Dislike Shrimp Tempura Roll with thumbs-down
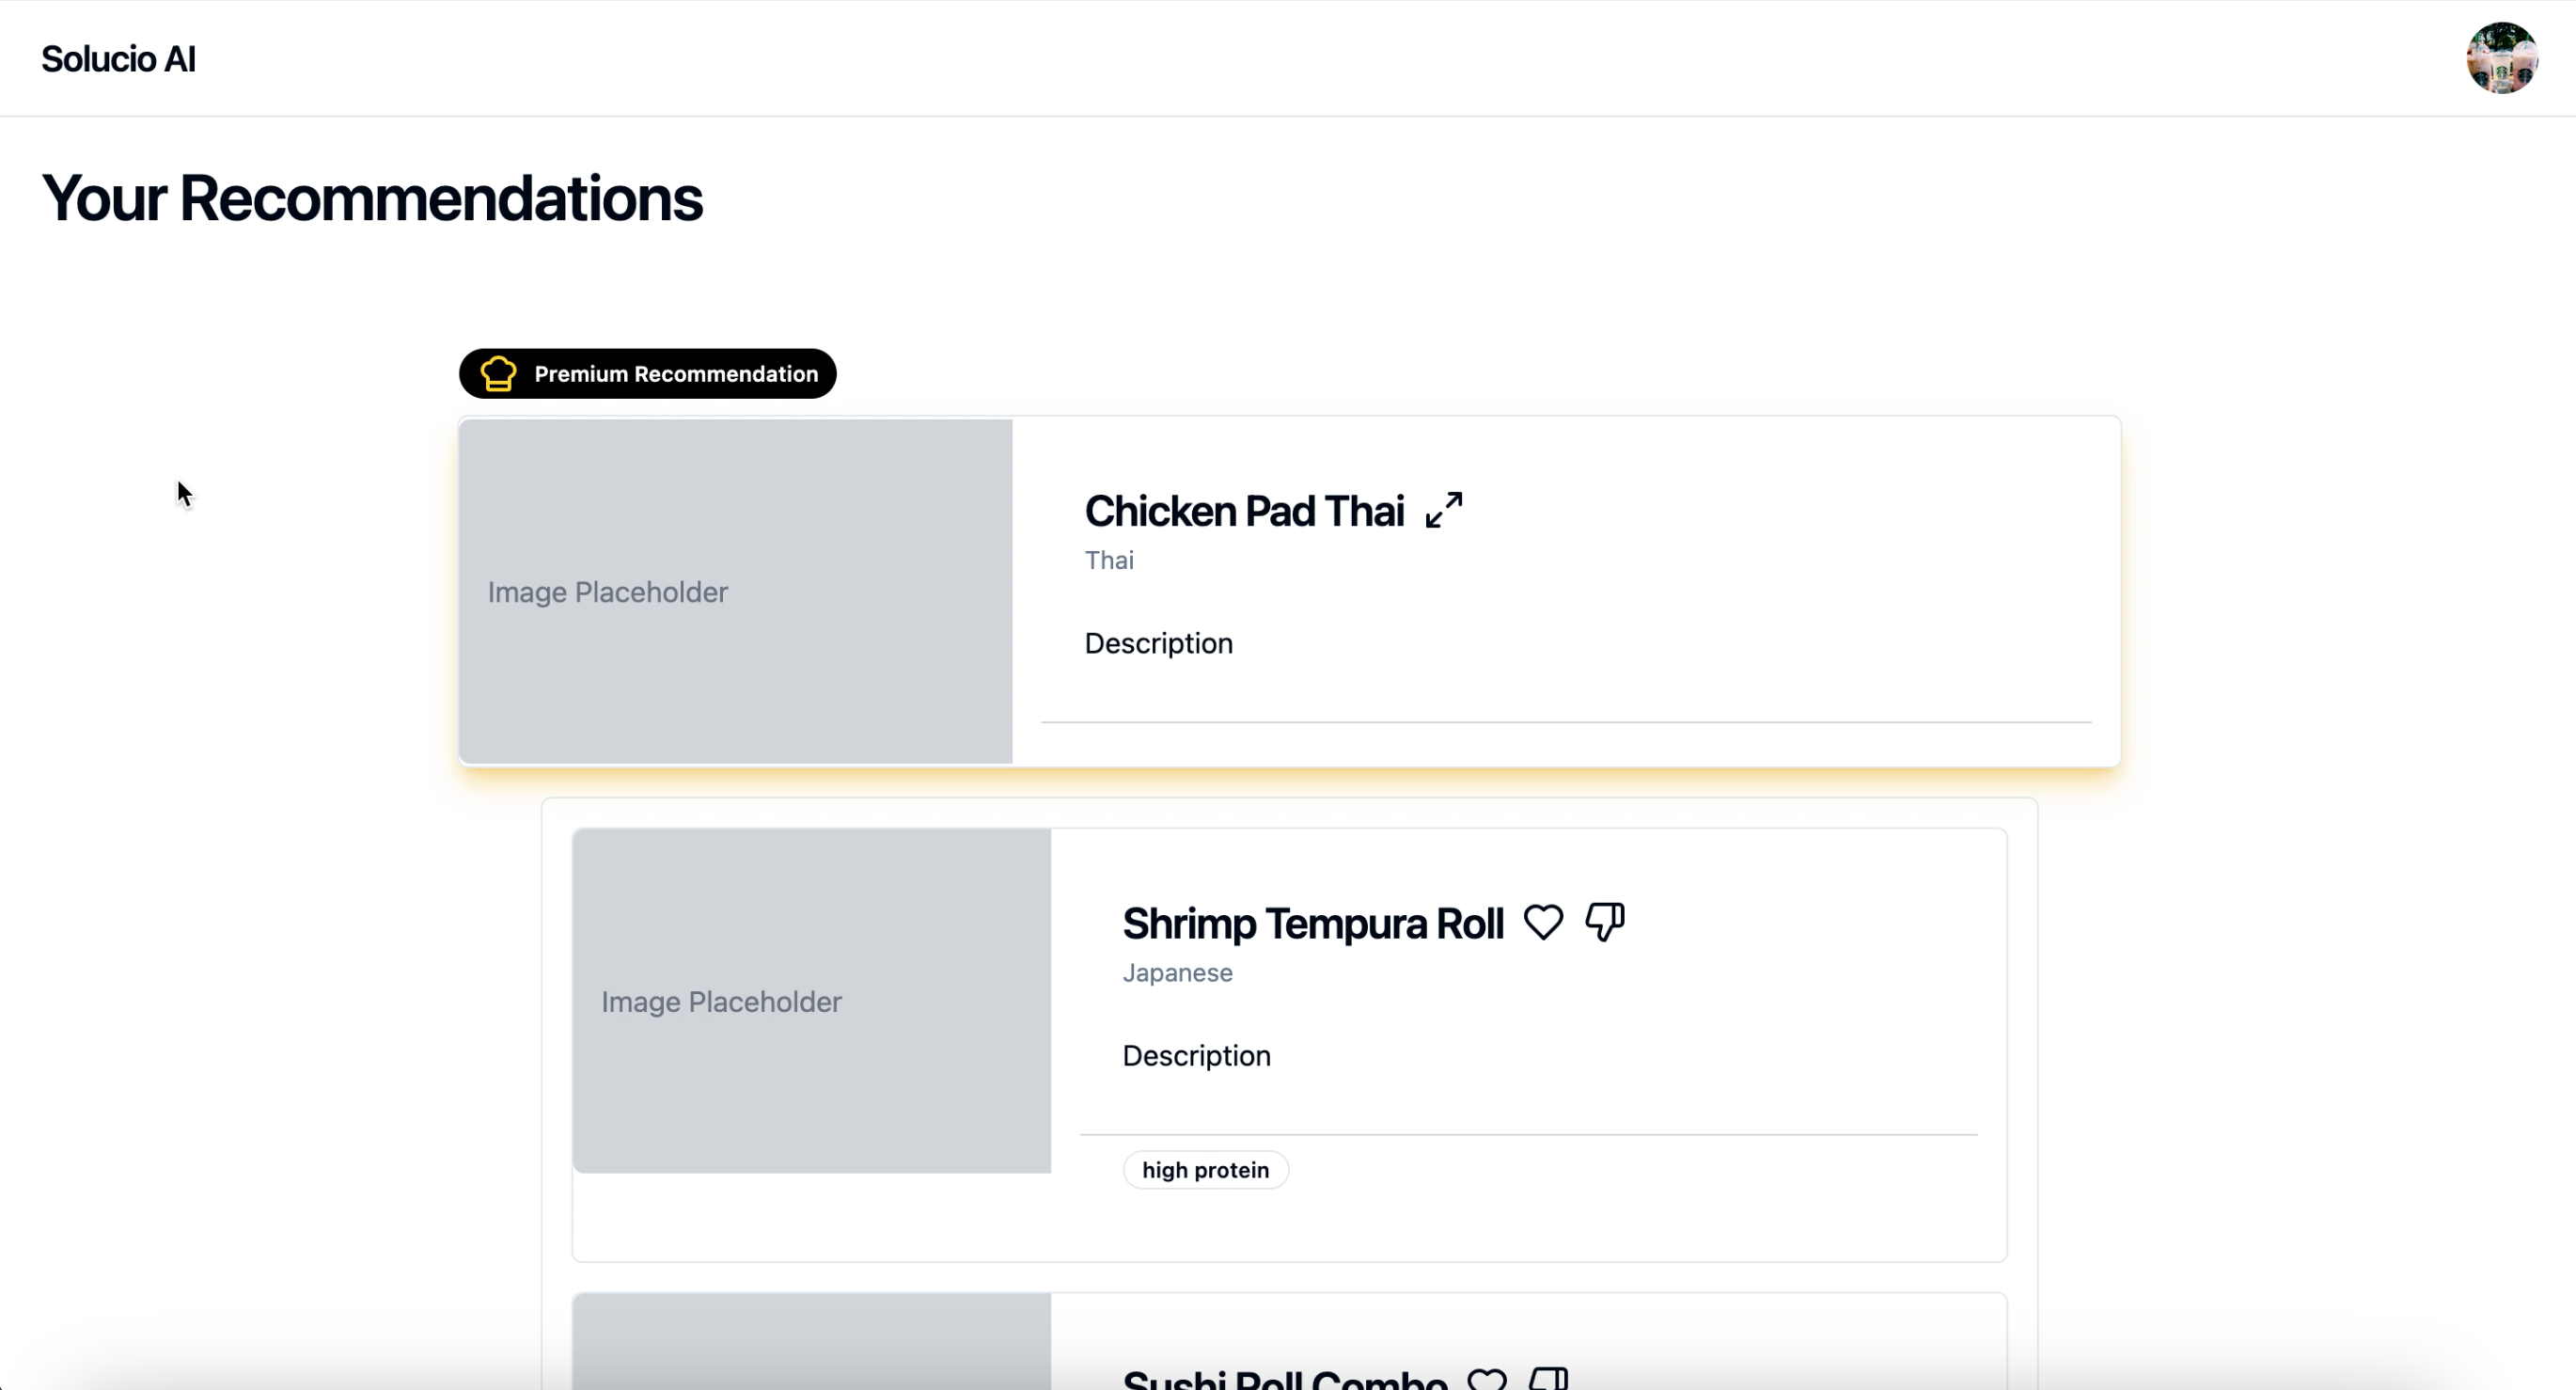This screenshot has height=1390, width=2576. pyautogui.click(x=1605, y=922)
